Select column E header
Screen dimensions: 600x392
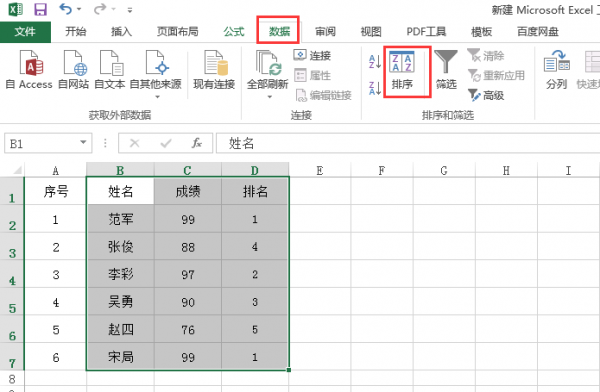320,170
